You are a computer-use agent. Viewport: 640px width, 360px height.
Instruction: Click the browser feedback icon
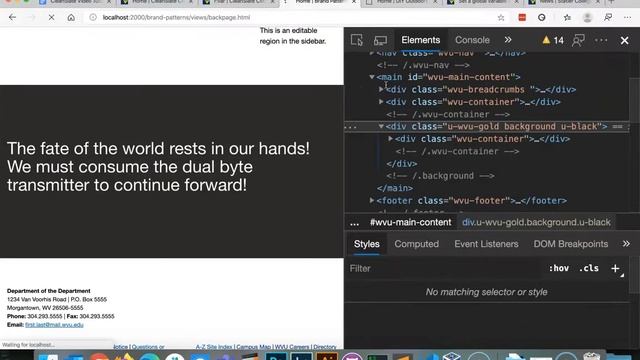coord(608,18)
